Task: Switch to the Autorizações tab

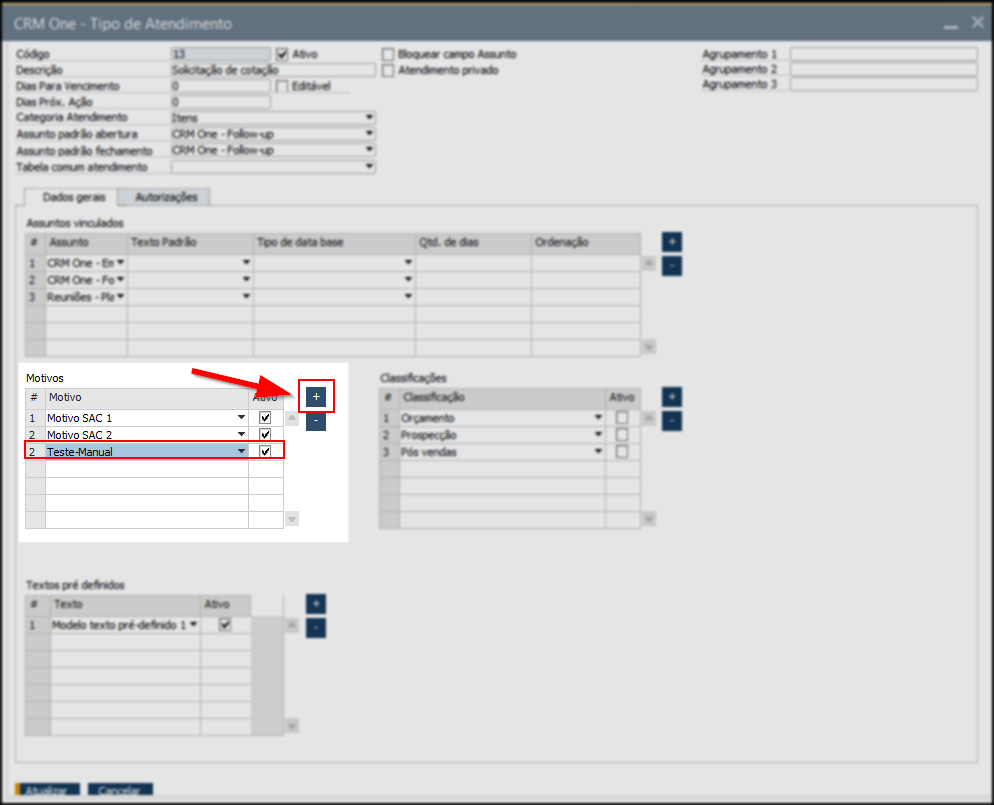Action: tap(166, 197)
